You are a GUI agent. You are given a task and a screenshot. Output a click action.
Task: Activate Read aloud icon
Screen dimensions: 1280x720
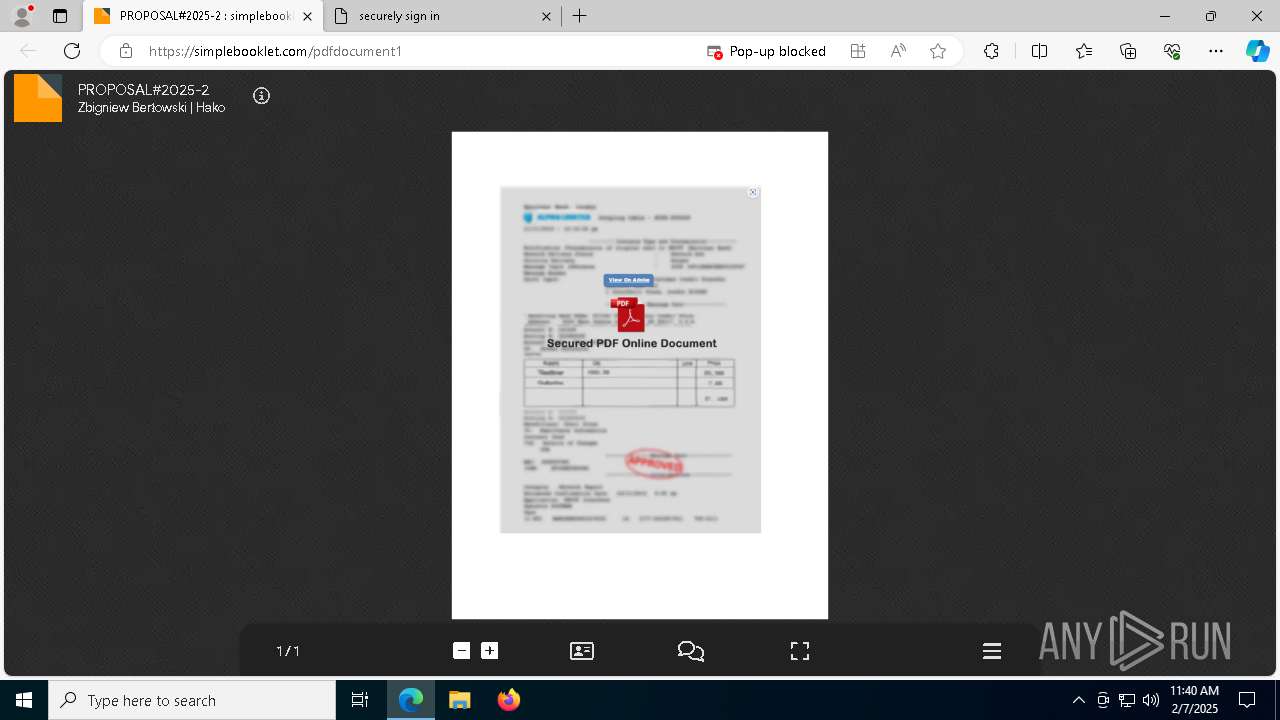[898, 51]
